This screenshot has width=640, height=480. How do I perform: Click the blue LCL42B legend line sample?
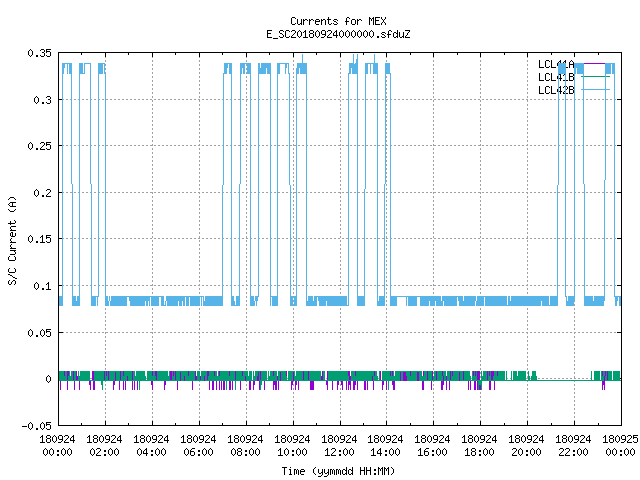[x=595, y=89]
